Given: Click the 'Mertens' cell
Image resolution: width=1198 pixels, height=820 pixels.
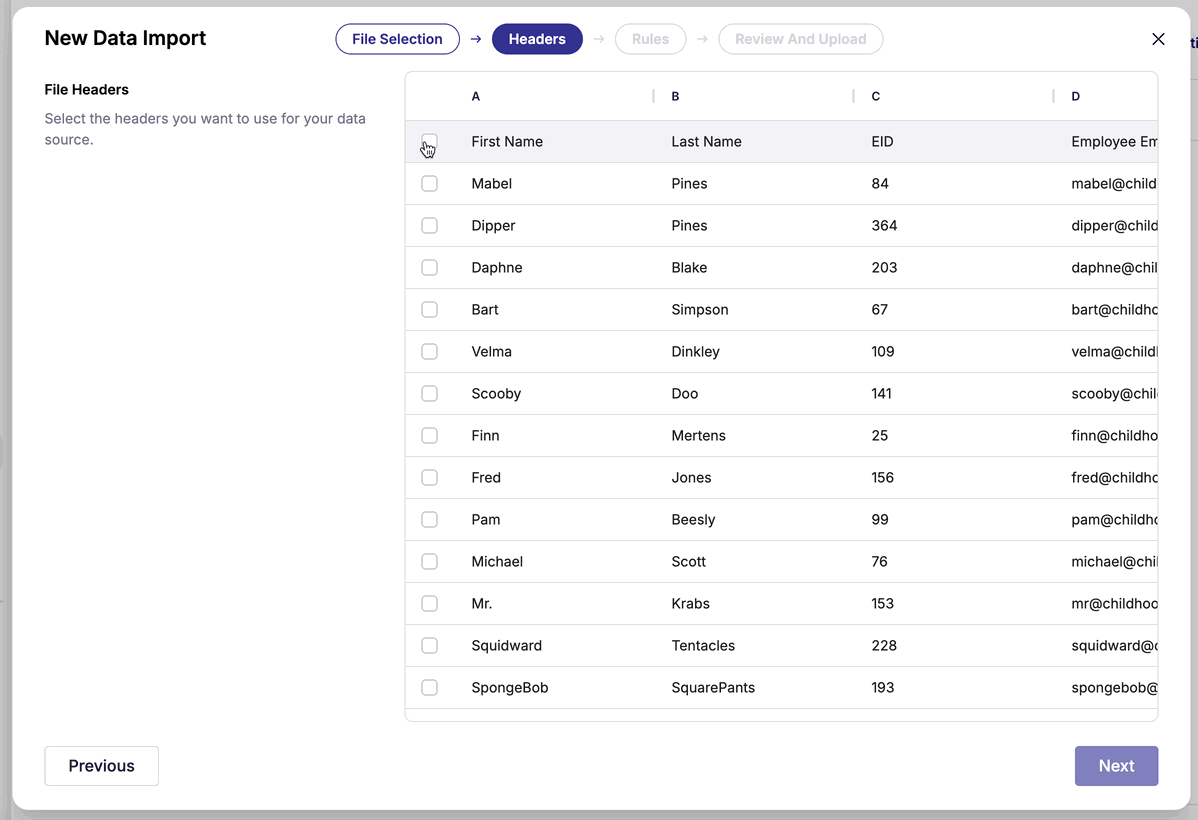Looking at the screenshot, I should tap(699, 436).
